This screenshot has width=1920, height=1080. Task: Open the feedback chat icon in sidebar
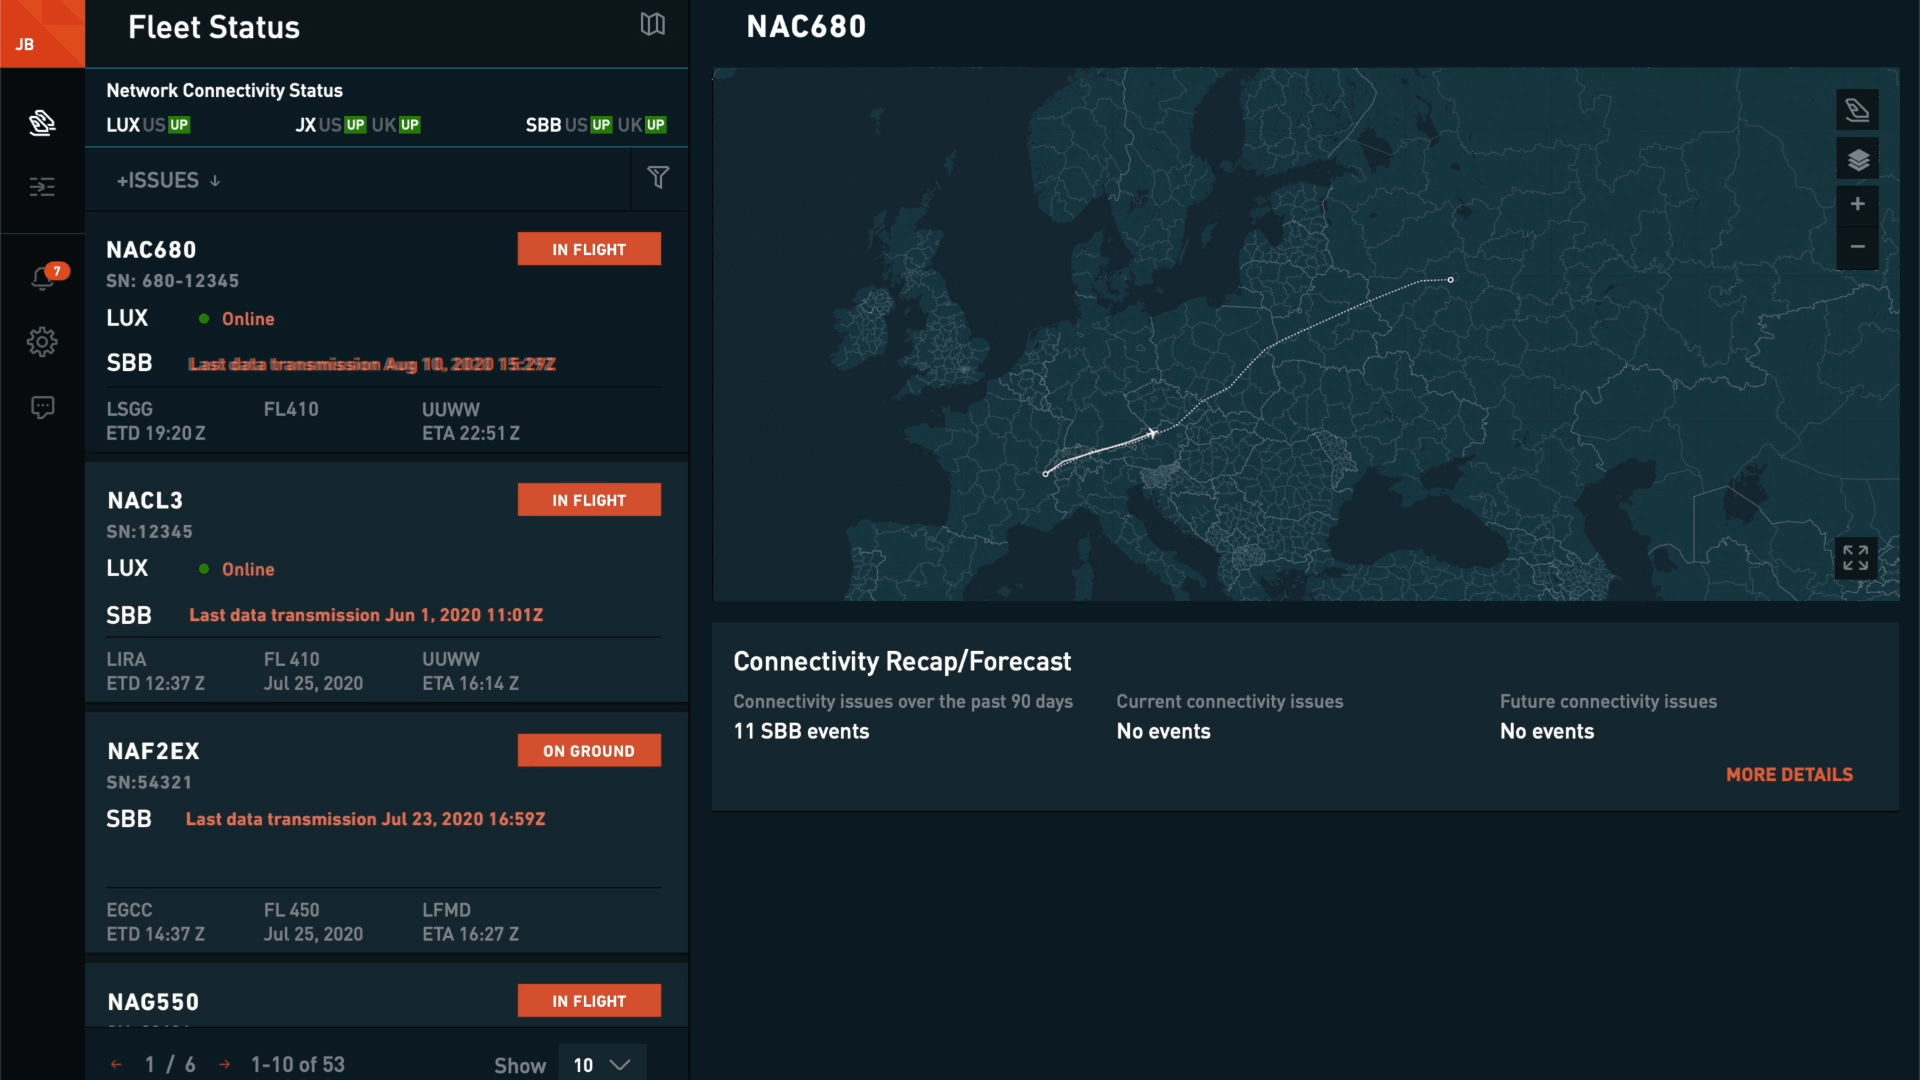point(42,407)
